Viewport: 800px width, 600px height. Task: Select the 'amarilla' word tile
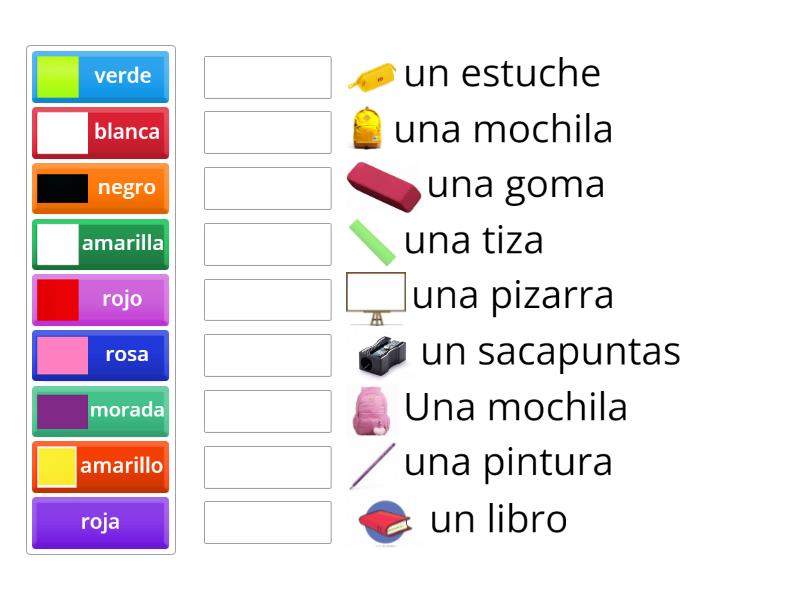(x=100, y=243)
